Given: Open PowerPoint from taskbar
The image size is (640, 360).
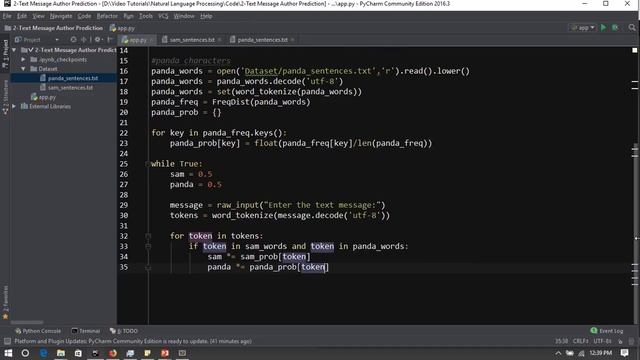Looking at the screenshot, I should click(x=165, y=353).
